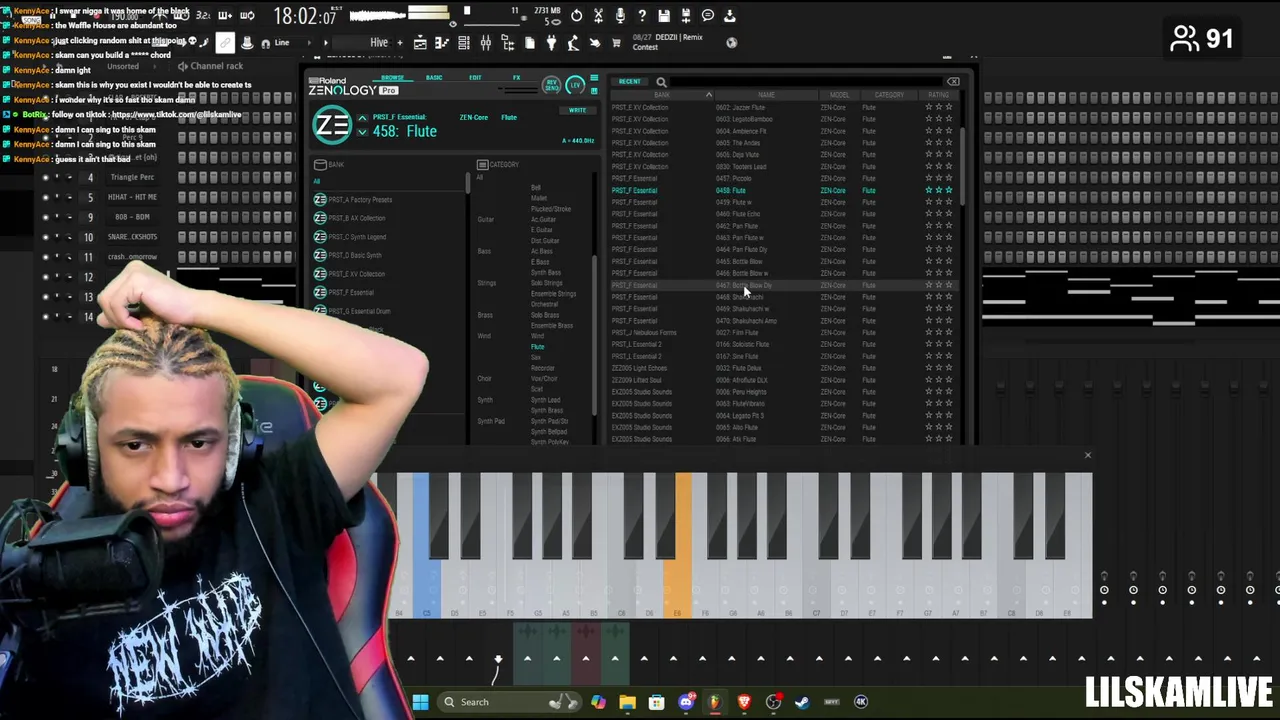This screenshot has height=720, width=1280.
Task: Switch to the FX tab in Zenology
Action: (x=517, y=78)
